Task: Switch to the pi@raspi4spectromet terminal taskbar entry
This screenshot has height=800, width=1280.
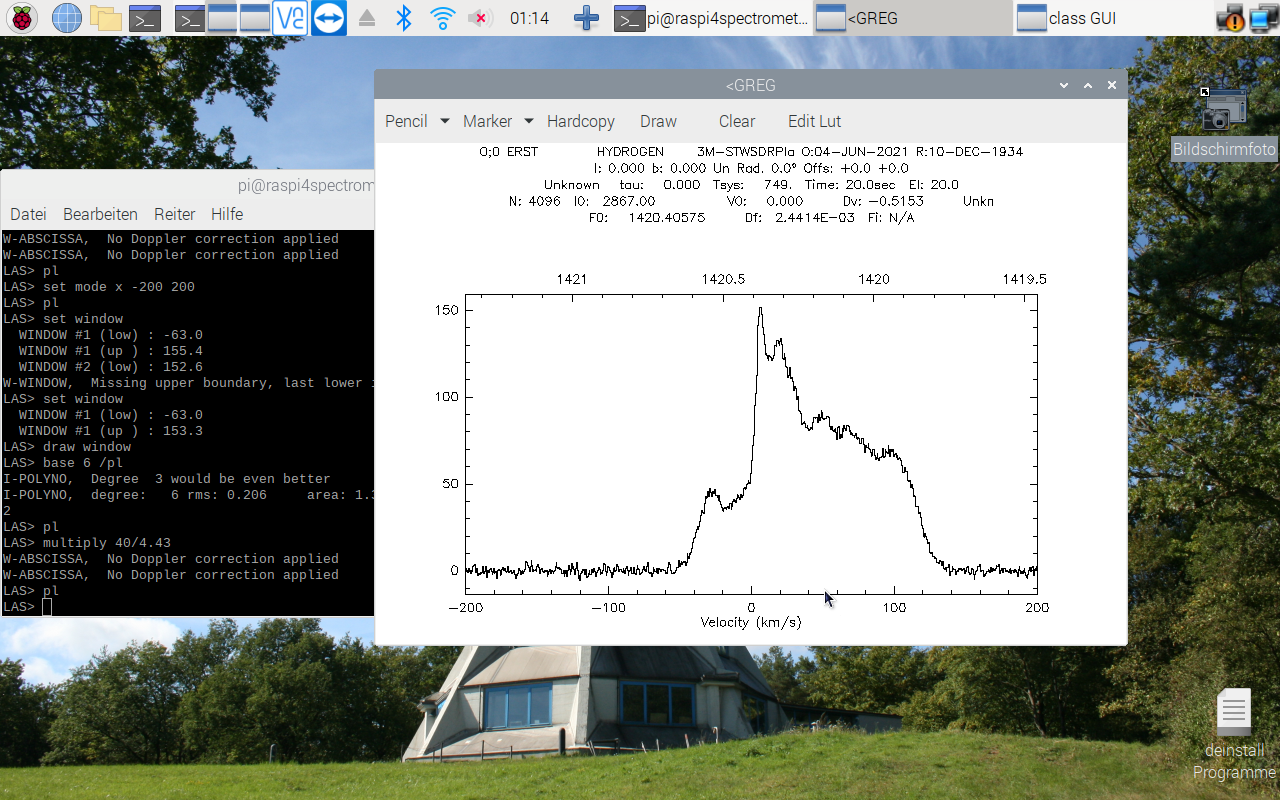Action: 711,18
